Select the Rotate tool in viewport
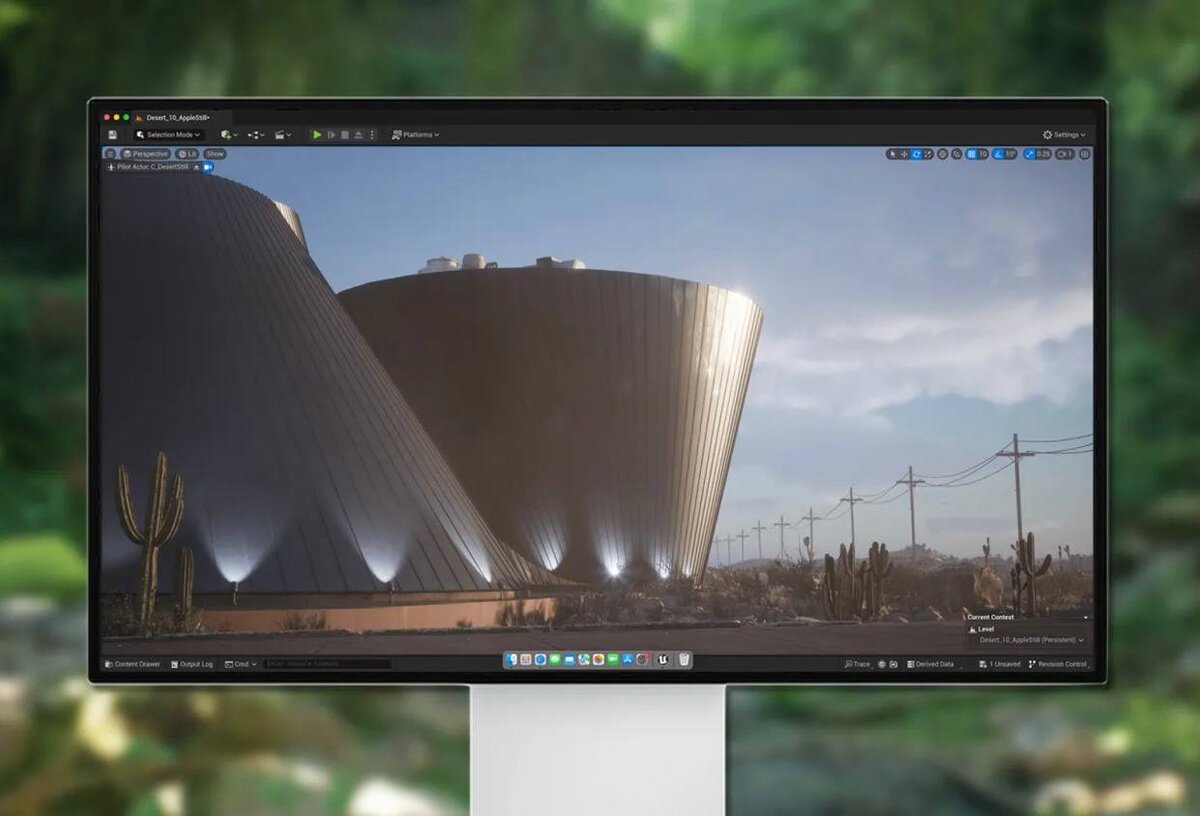The image size is (1200, 816). 916,154
